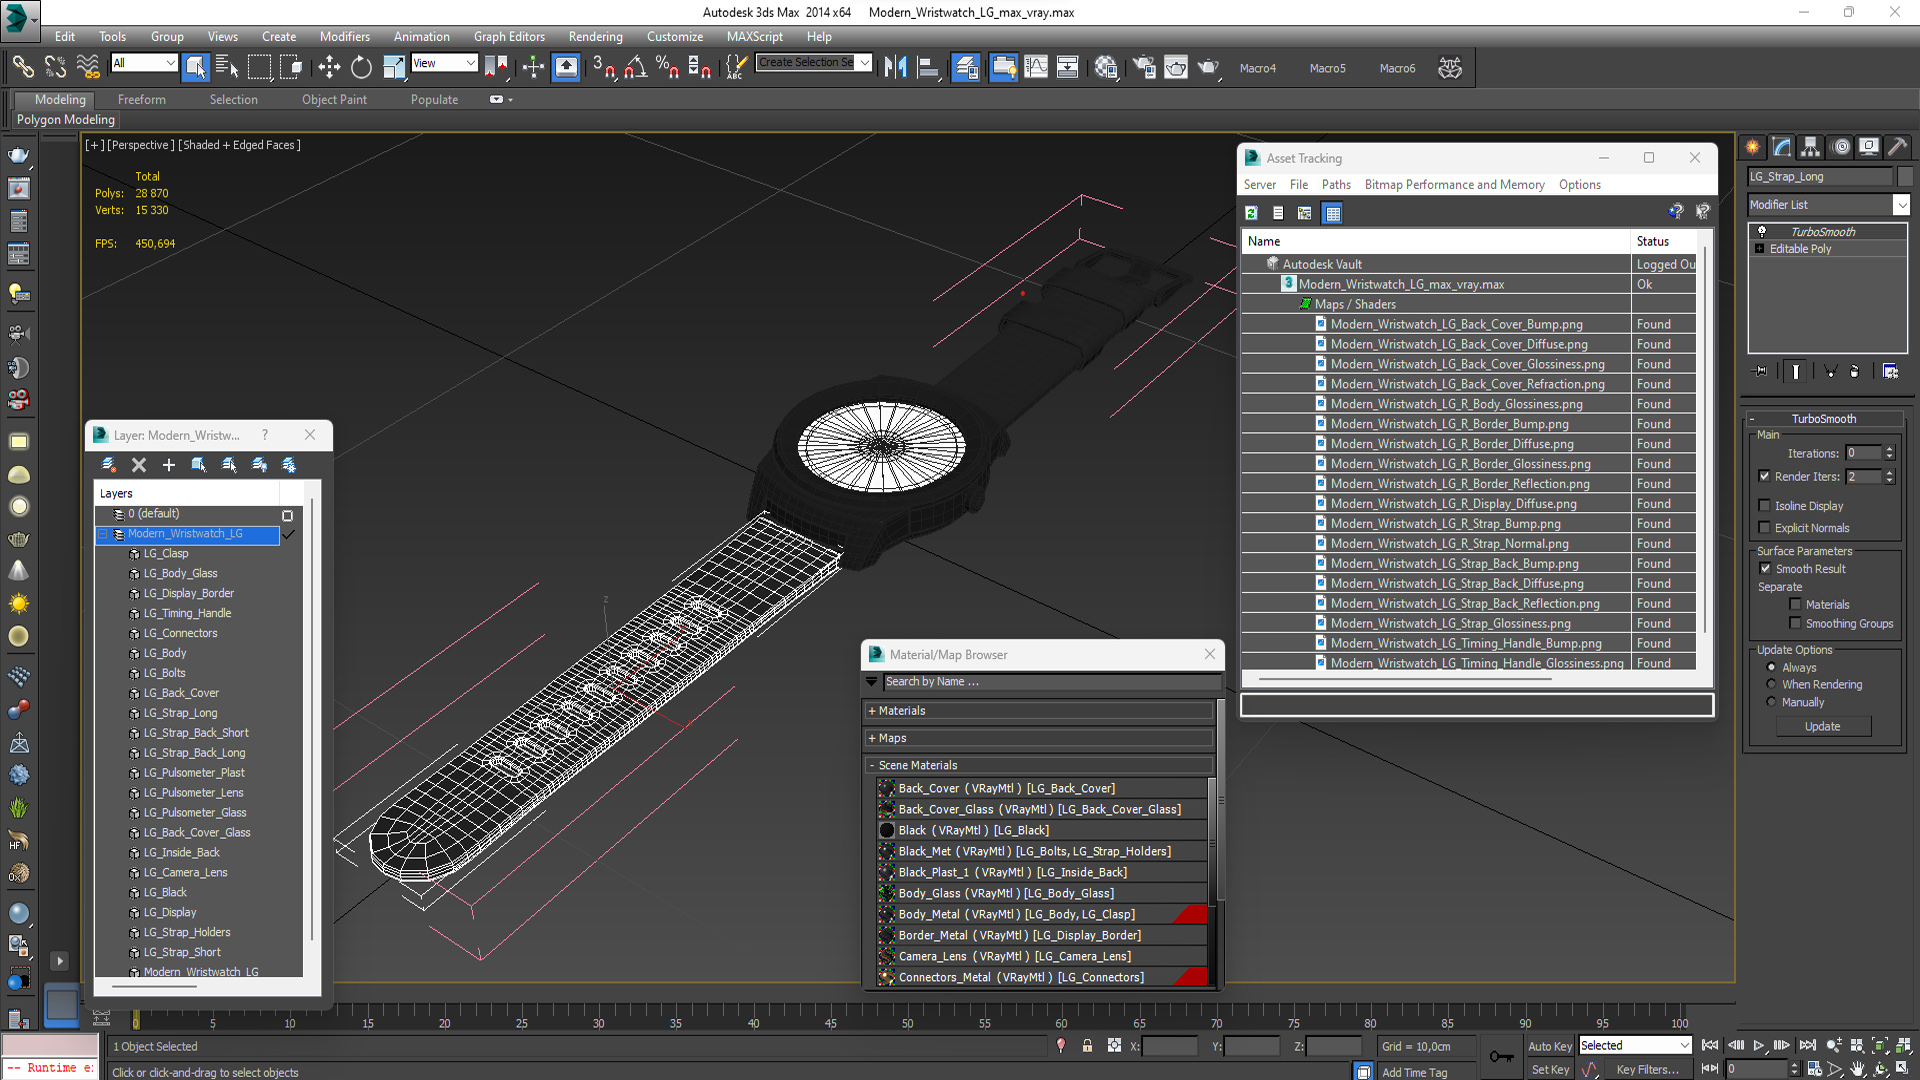Activate Select and Rotate tool

(361, 67)
